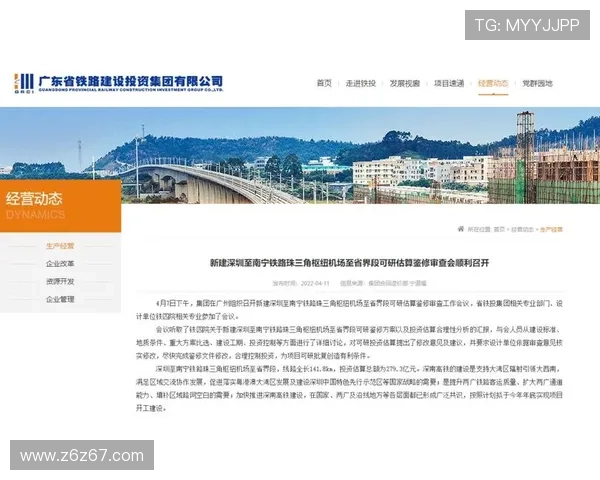Click 经营动态 link in the breadcrumb
This screenshot has height=480, width=600.
pyautogui.click(x=522, y=229)
